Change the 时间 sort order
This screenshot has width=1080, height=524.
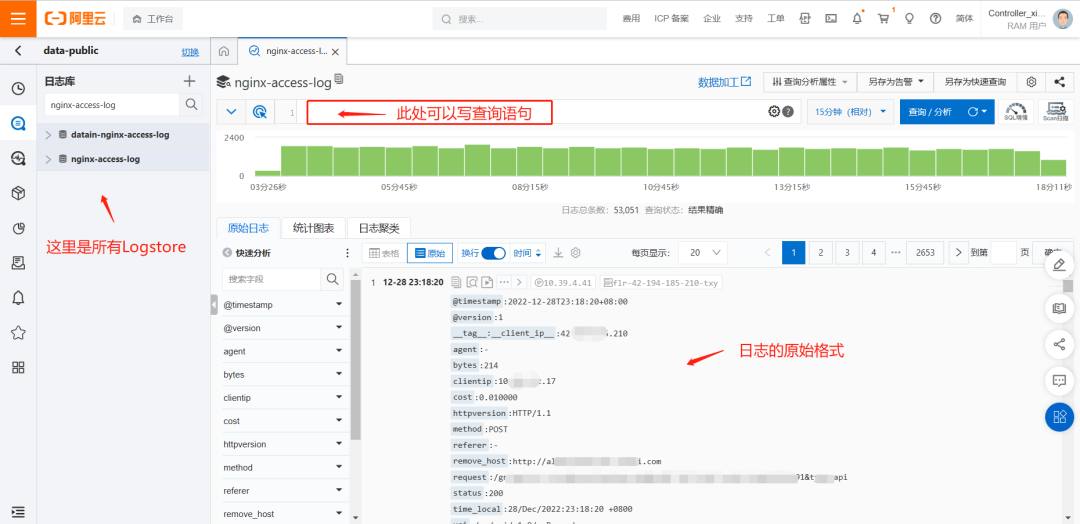click(x=528, y=253)
